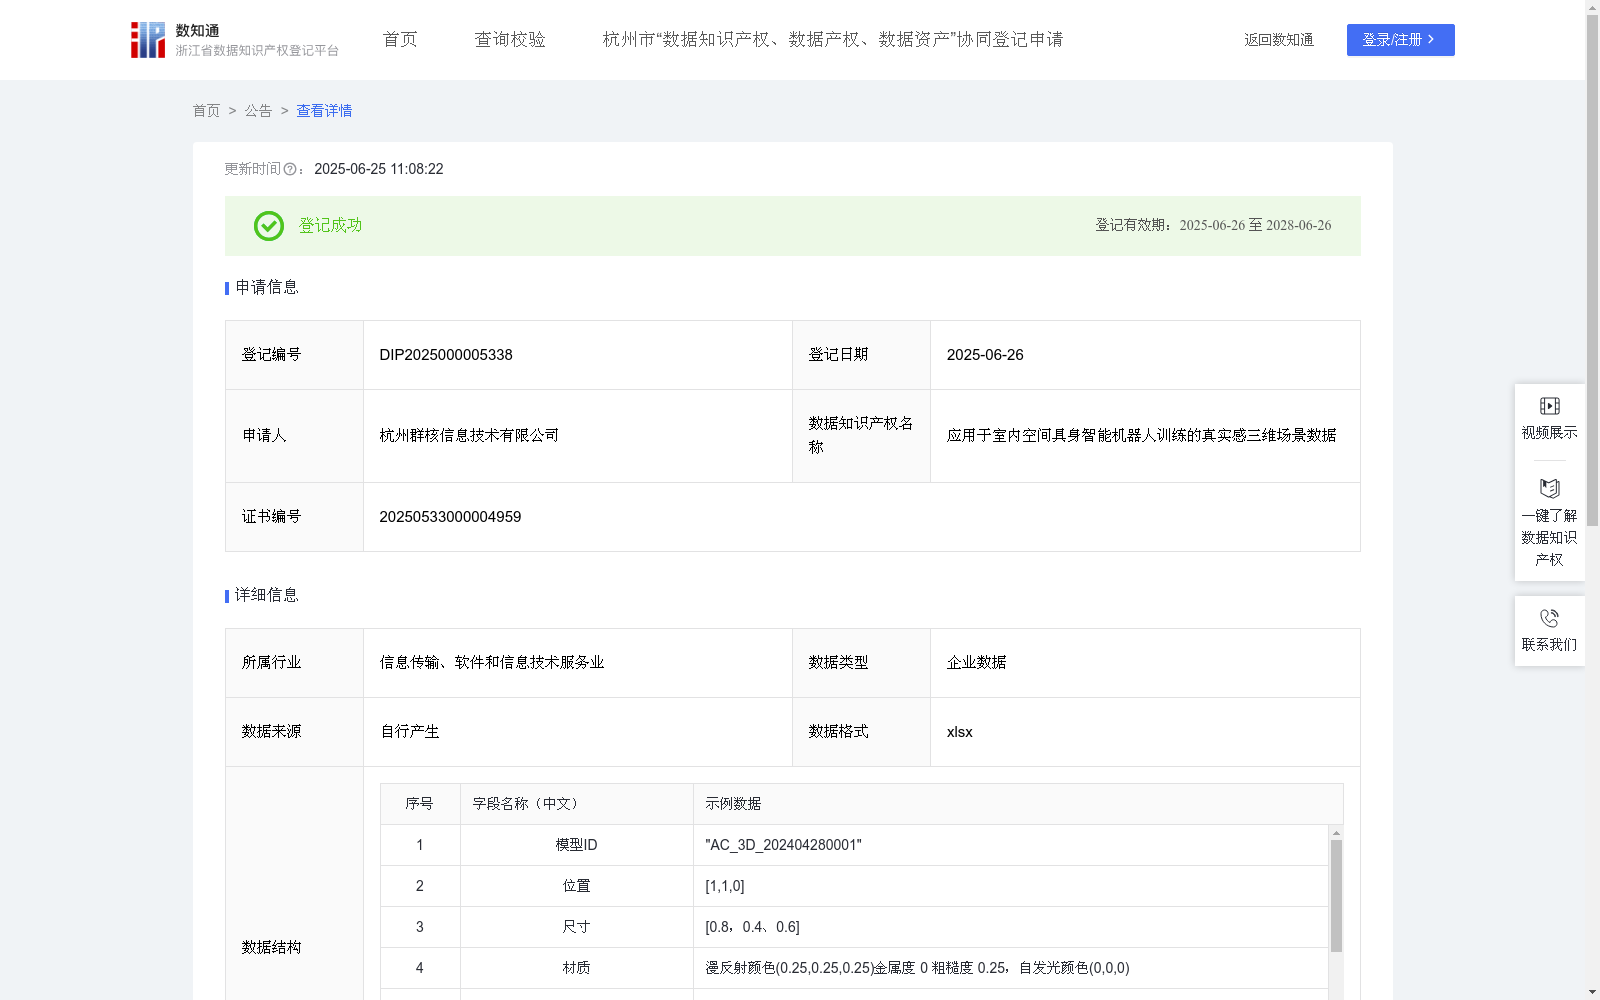Click the data structure table scrollbar thumb
Viewport: 1600px width, 1000px height.
pyautogui.click(x=1336, y=895)
